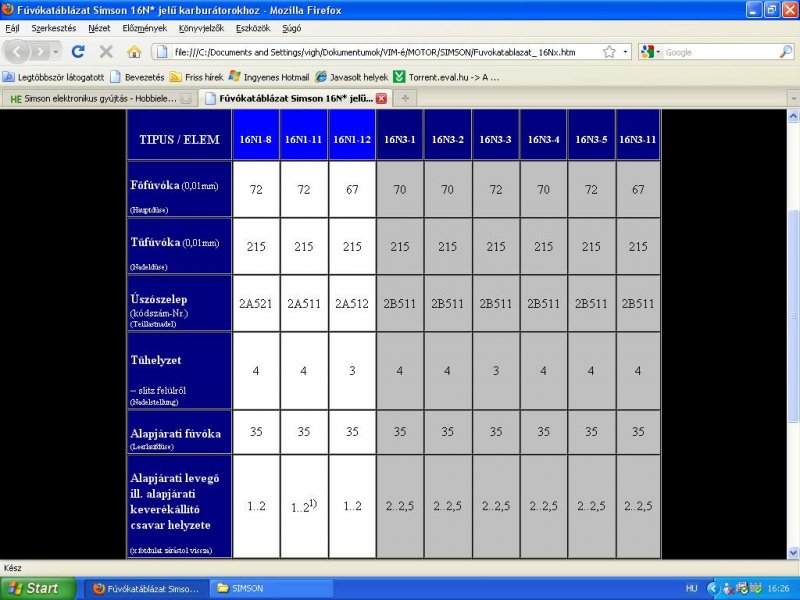Open the Könyvjelzők menu

(201, 28)
